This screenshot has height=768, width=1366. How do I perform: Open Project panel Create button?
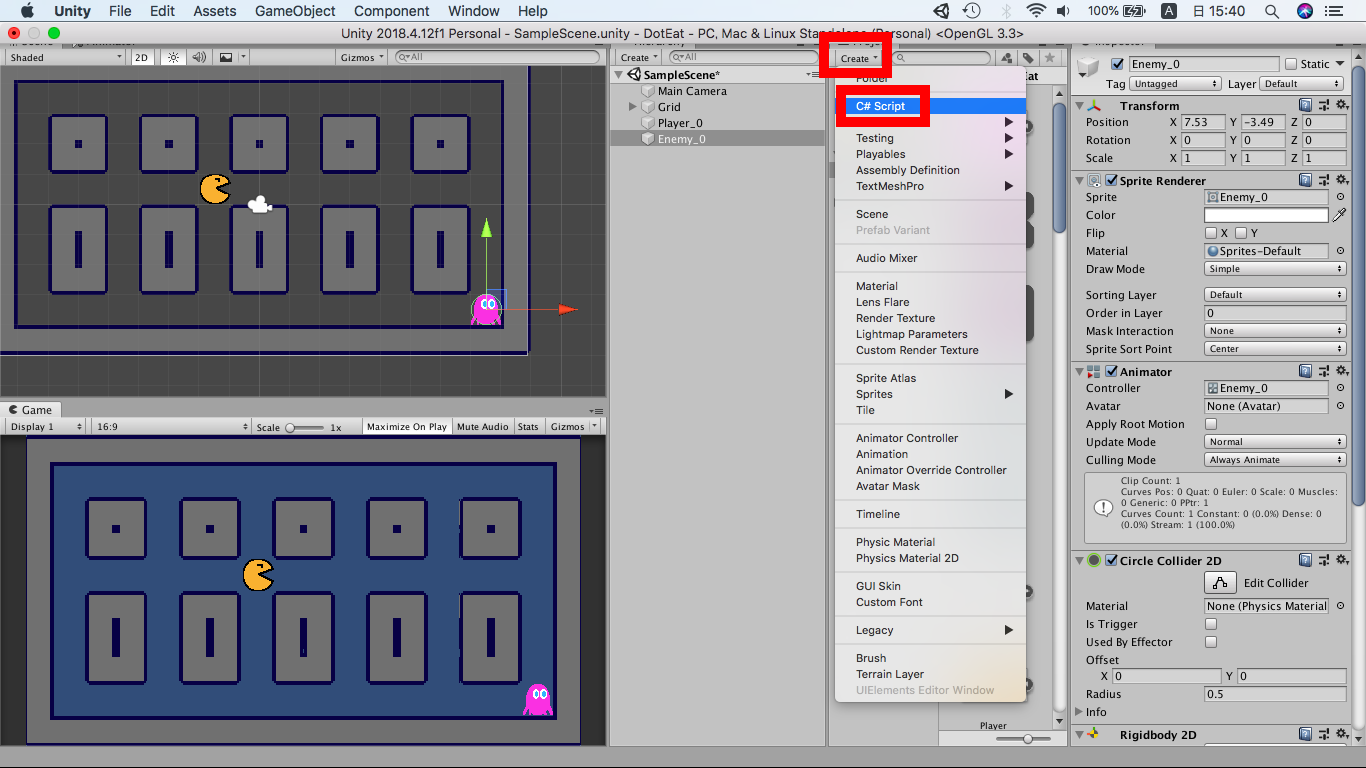pyautogui.click(x=859, y=58)
